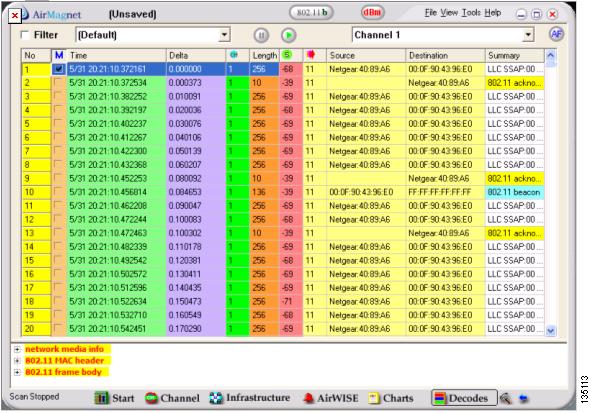Click source 00:0F:90:43:96:E0 in row 10

tap(366, 192)
